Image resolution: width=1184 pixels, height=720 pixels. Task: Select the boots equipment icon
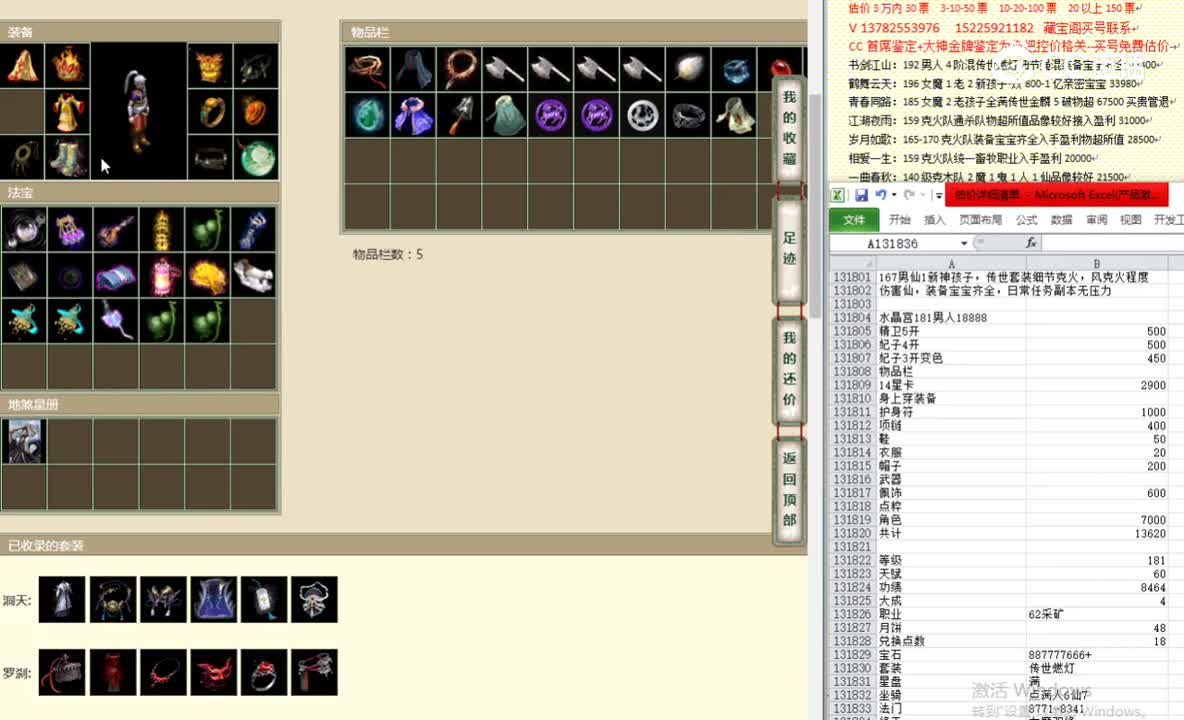[68, 158]
